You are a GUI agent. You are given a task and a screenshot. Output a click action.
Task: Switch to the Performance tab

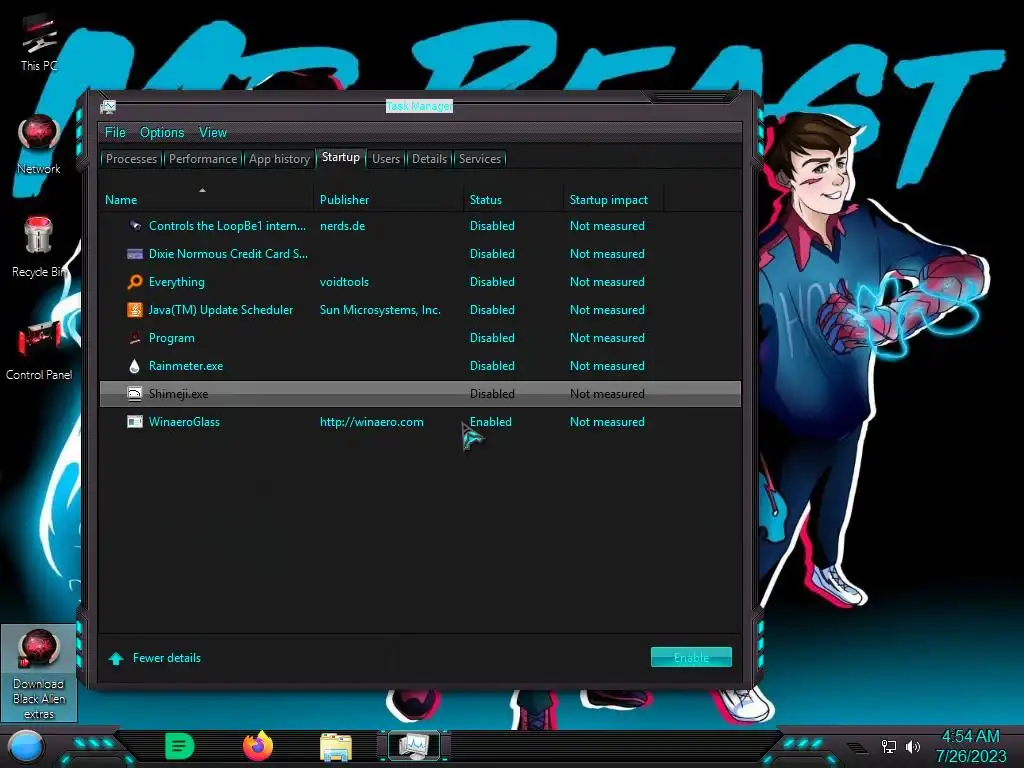click(x=203, y=159)
